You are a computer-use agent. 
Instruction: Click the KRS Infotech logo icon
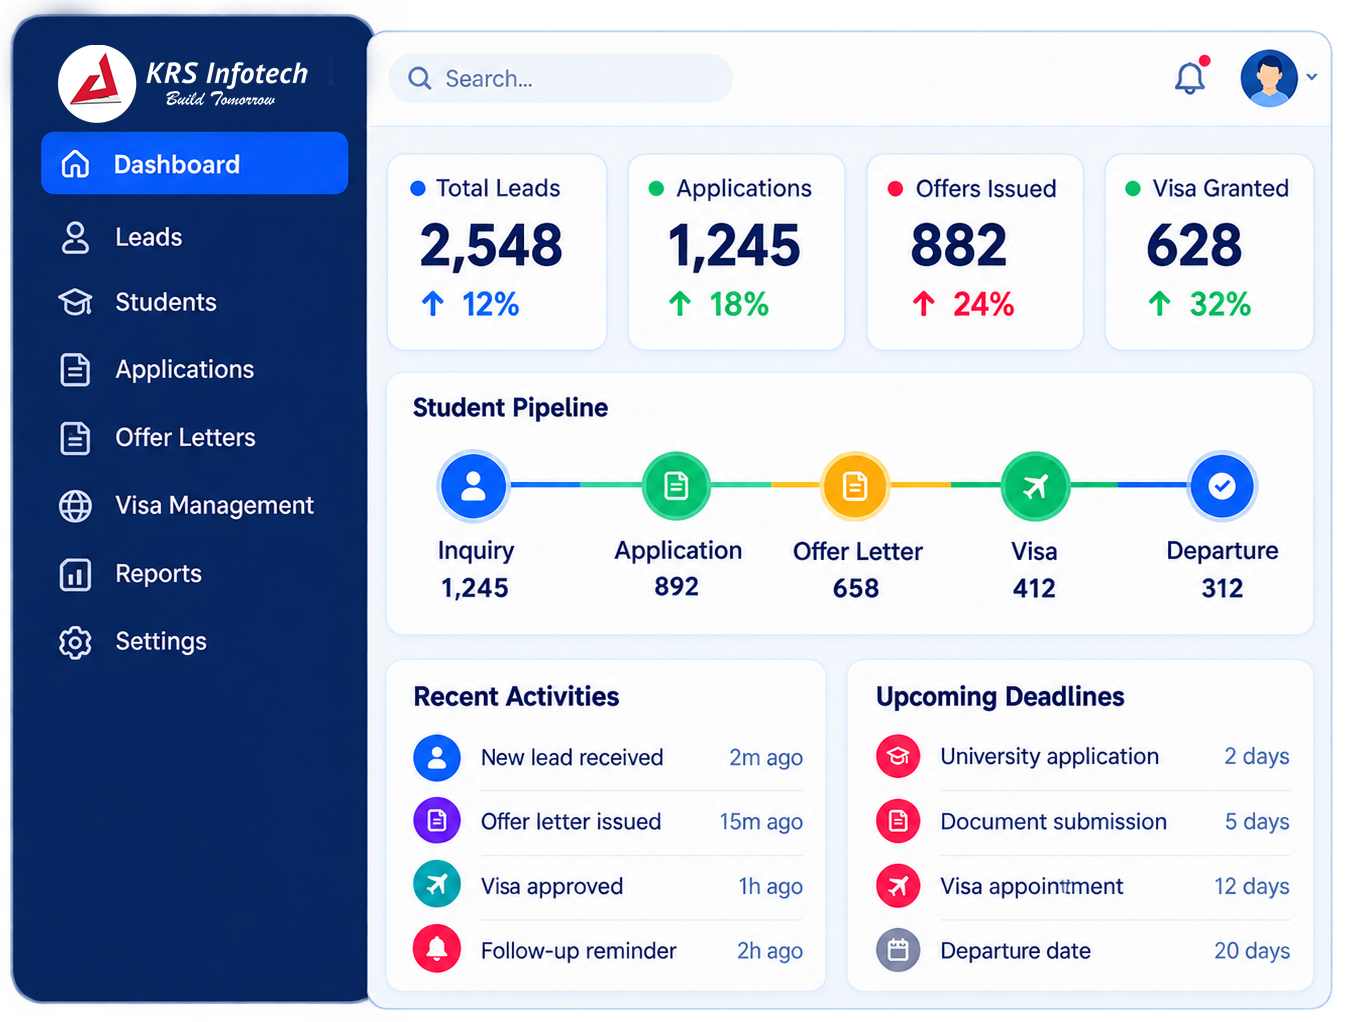(x=97, y=83)
